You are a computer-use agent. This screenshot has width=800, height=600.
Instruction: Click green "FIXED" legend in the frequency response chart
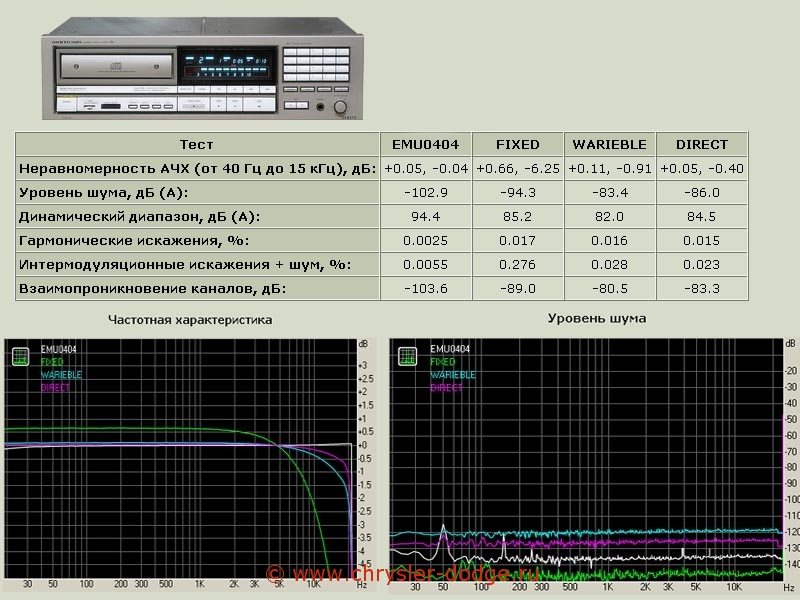52,362
